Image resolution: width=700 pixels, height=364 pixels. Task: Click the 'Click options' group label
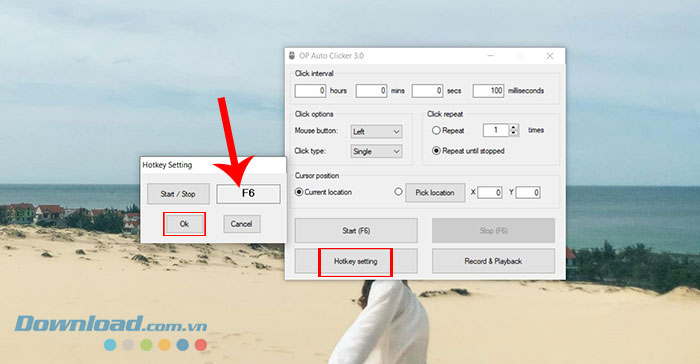[x=314, y=114]
